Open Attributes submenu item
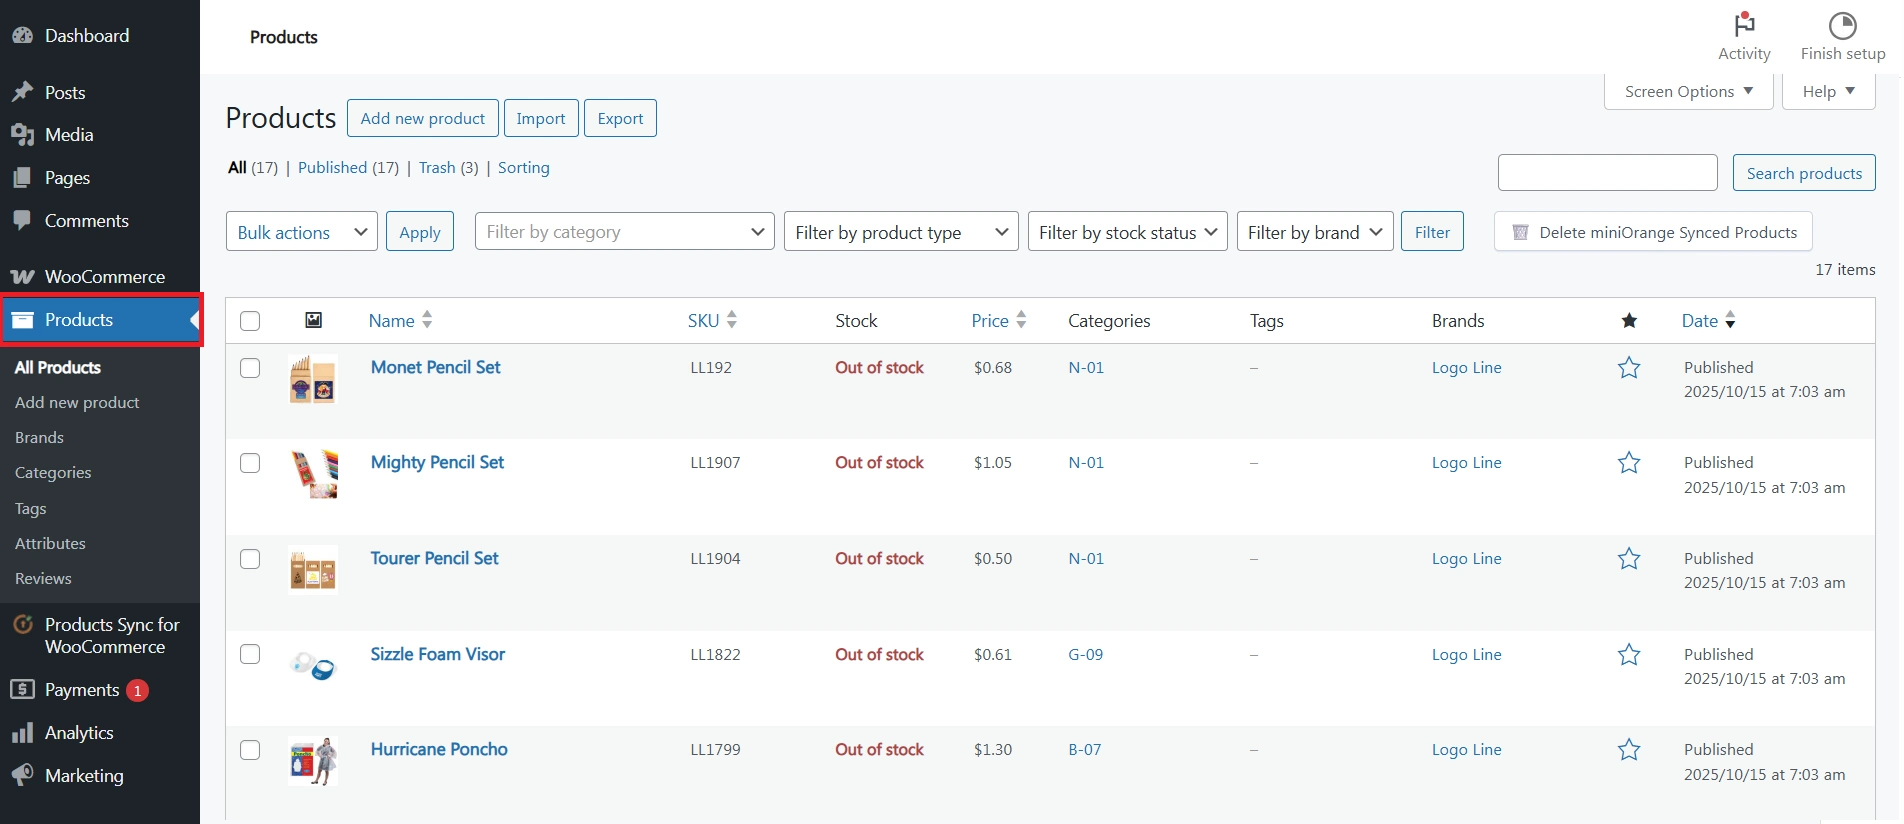This screenshot has height=824, width=1904. pyautogui.click(x=50, y=543)
